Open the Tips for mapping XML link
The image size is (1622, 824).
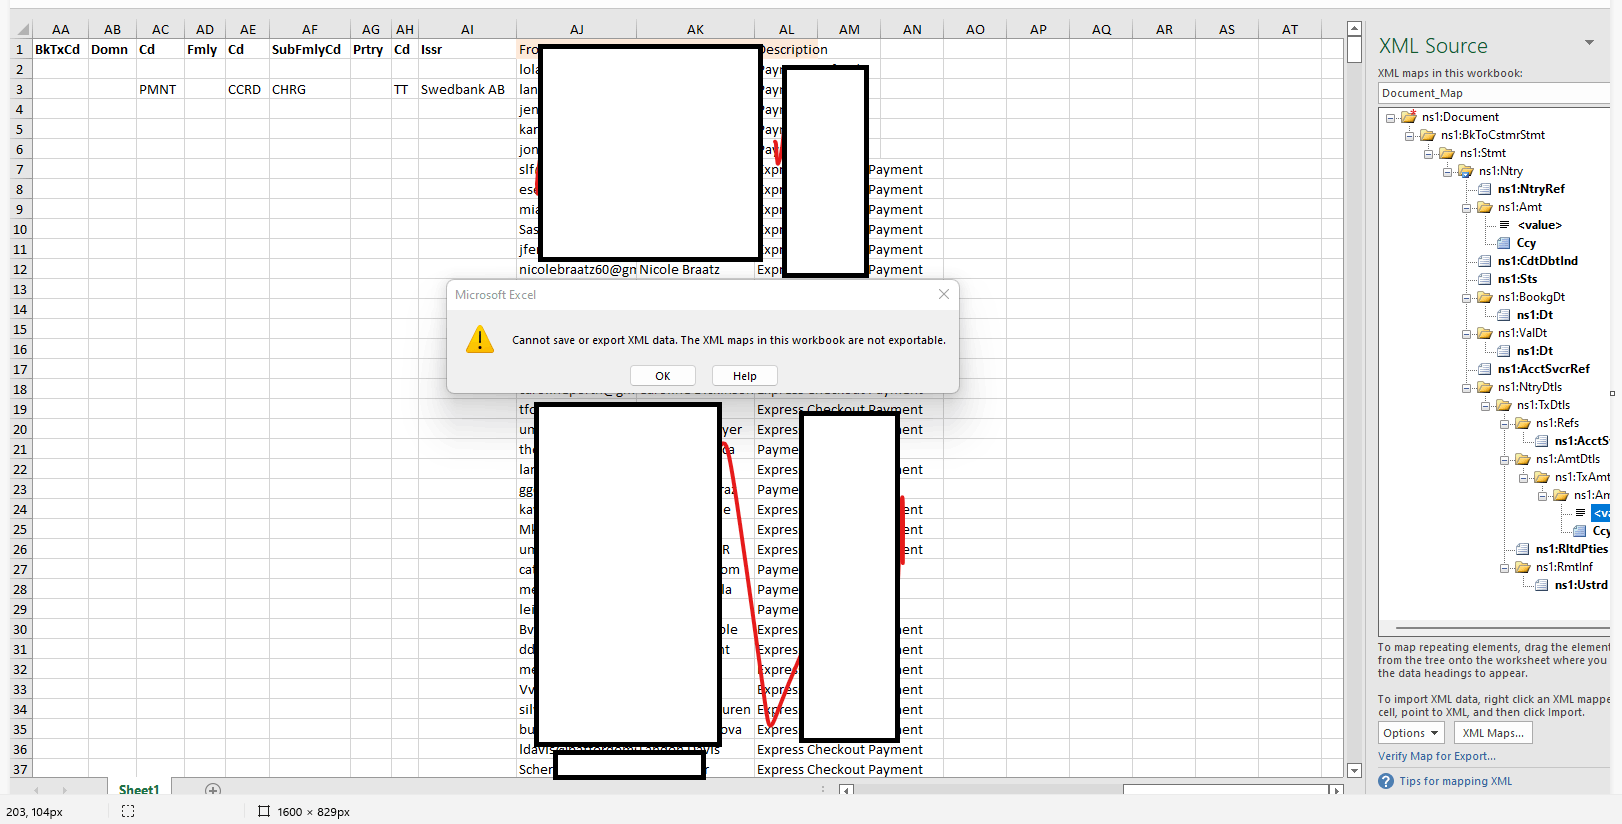click(x=1456, y=781)
